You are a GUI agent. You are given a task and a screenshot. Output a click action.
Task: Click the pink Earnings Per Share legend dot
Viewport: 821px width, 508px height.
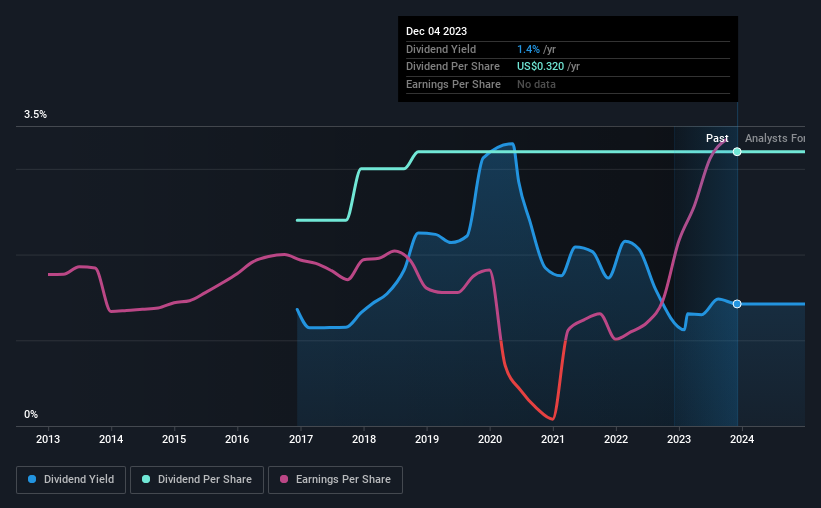click(284, 479)
